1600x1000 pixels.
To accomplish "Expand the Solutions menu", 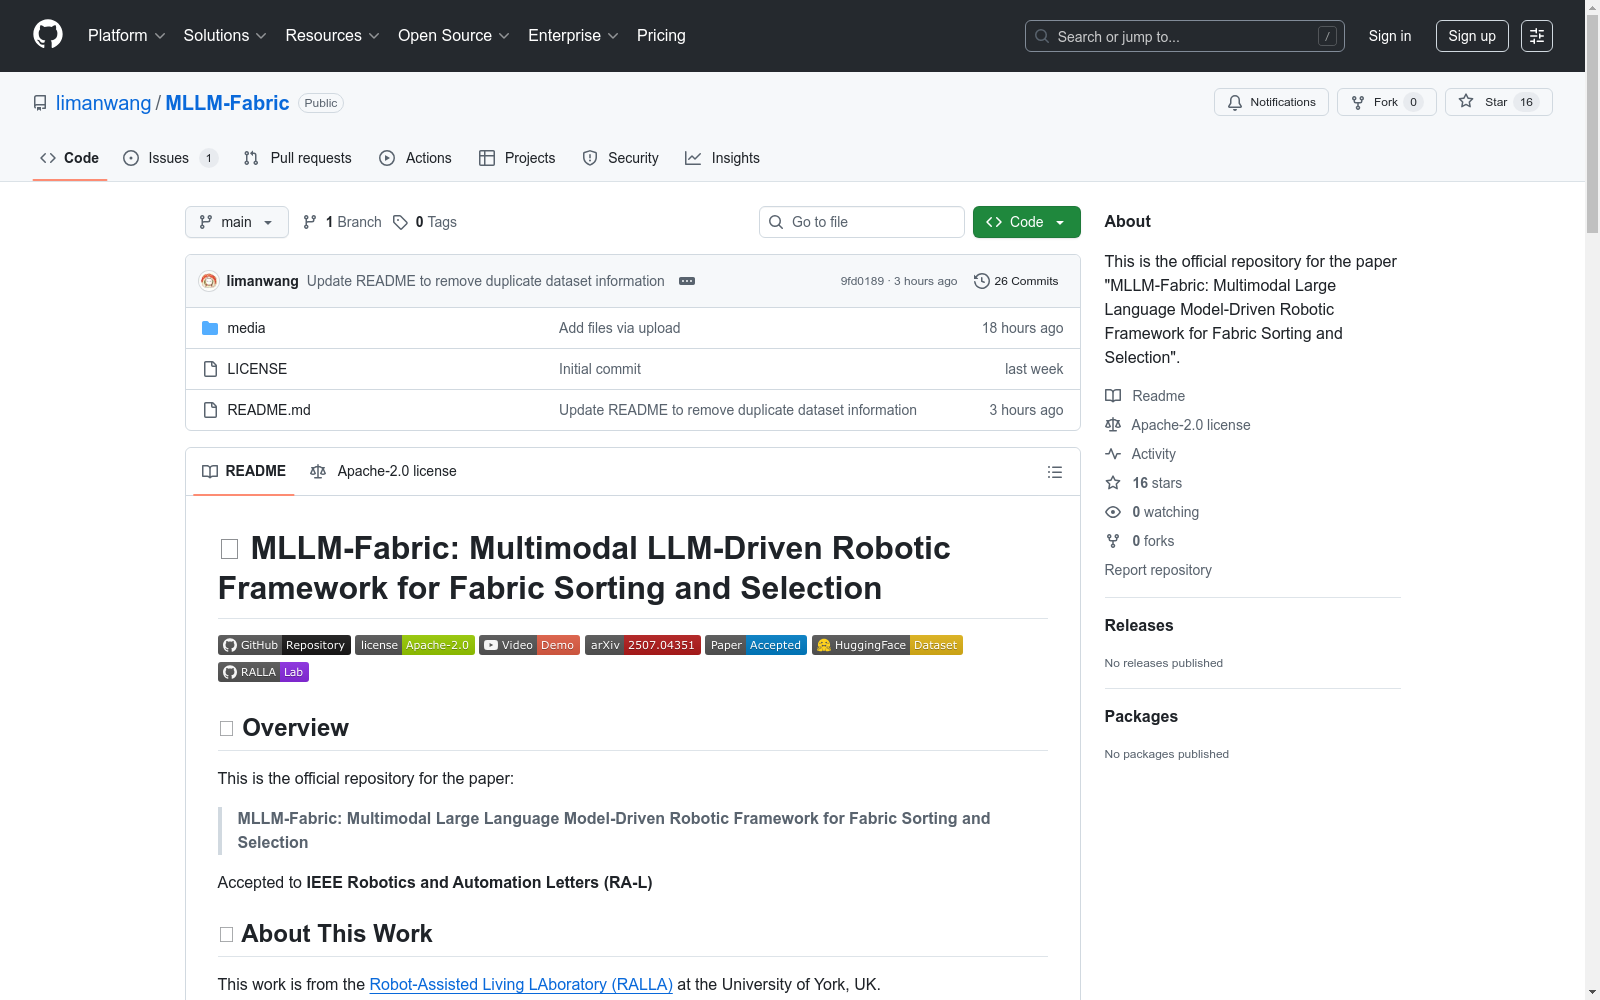I will point(225,36).
